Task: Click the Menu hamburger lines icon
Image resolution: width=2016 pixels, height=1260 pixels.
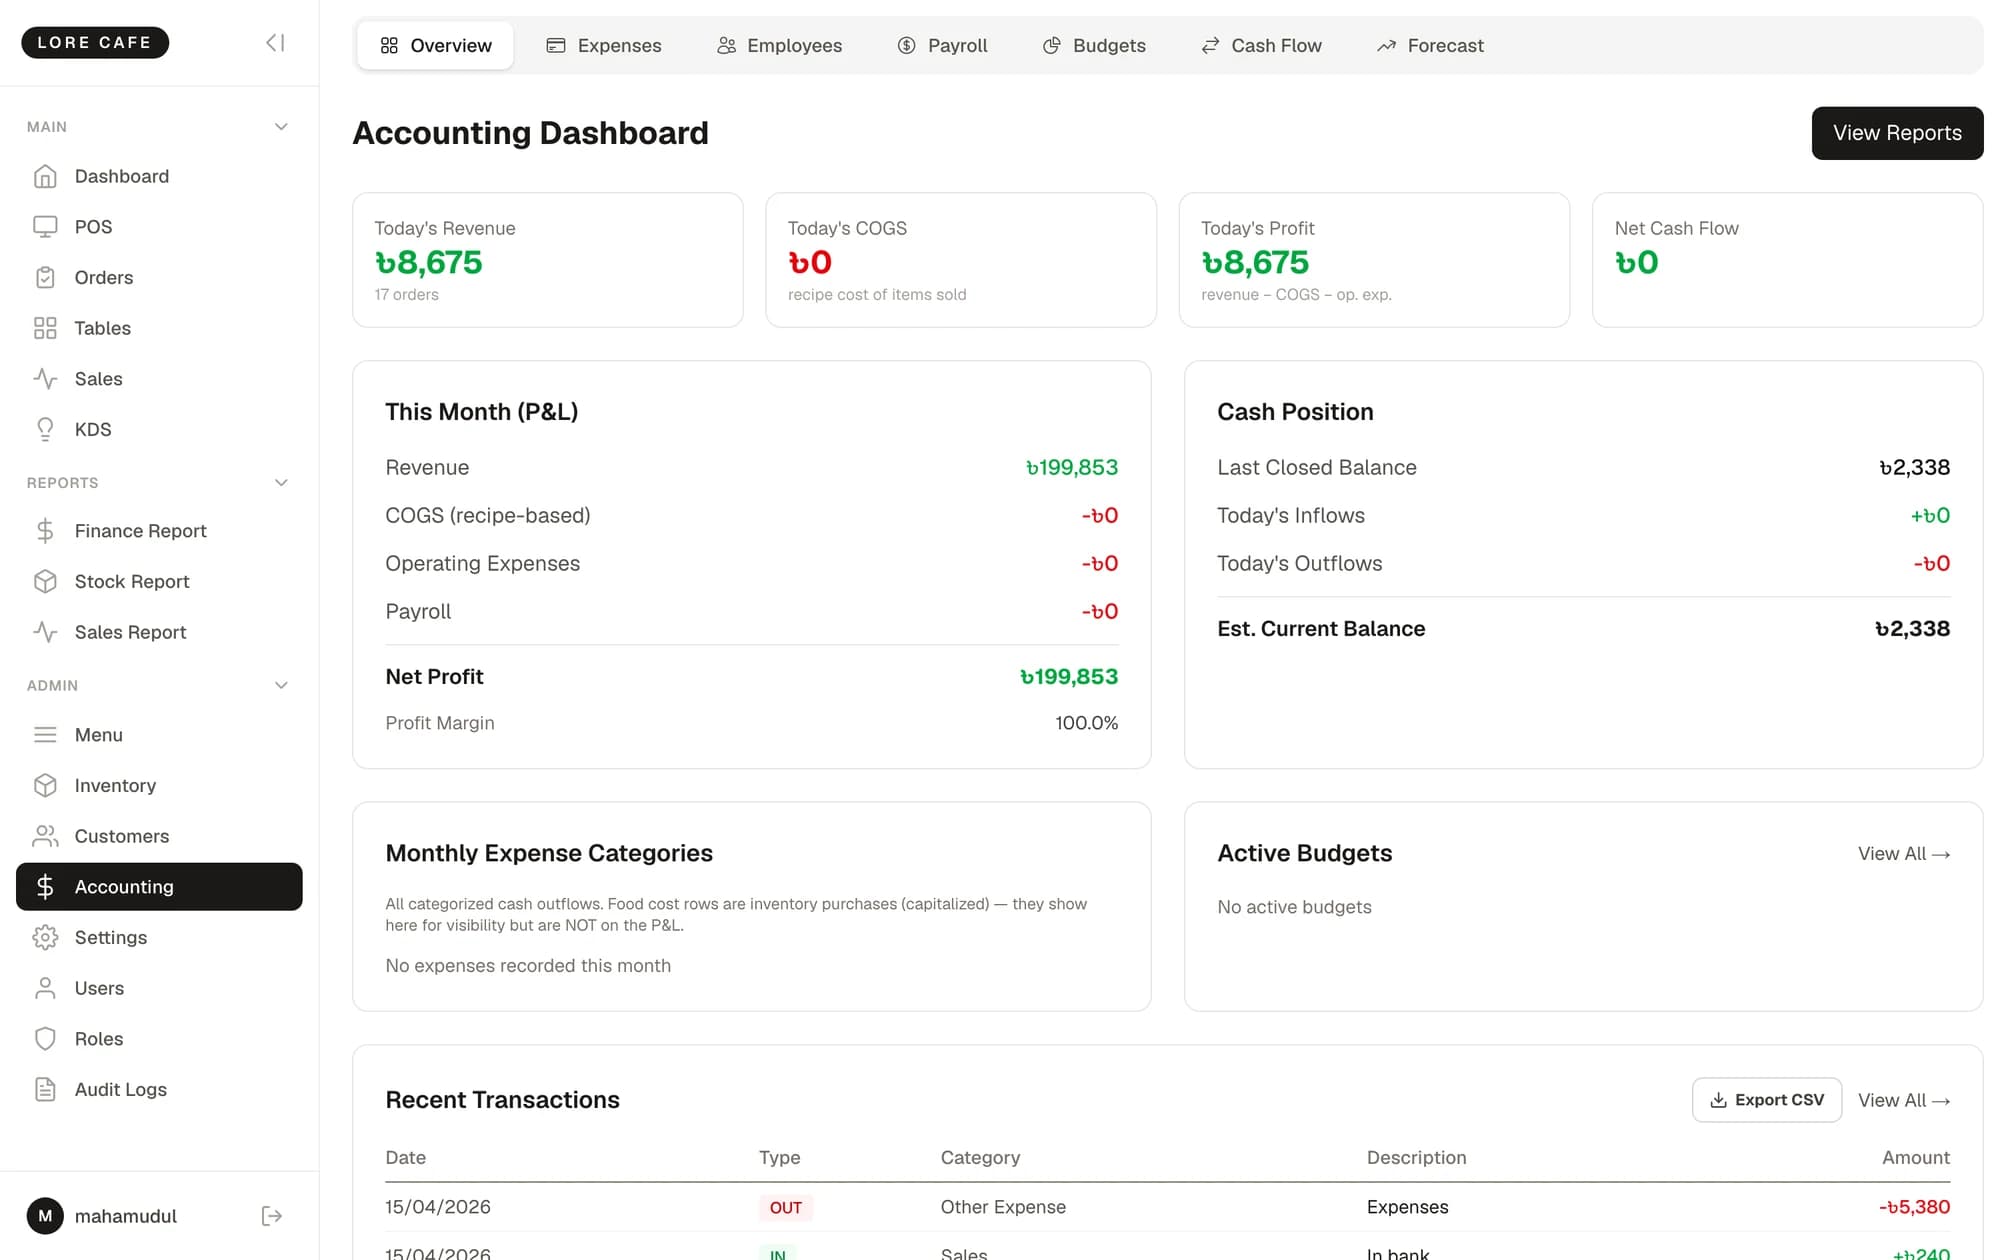Action: [45, 735]
